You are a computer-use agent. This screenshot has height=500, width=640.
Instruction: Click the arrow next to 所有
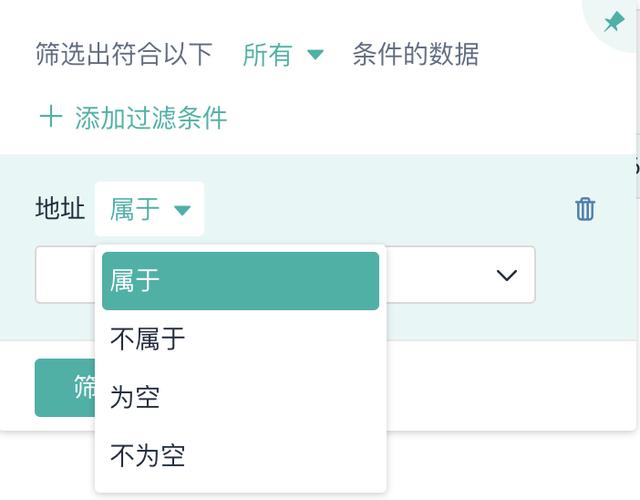[316, 55]
